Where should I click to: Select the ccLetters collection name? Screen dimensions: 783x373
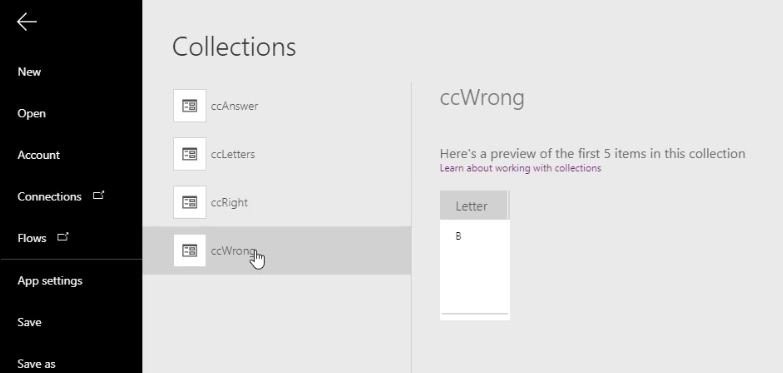[233, 154]
